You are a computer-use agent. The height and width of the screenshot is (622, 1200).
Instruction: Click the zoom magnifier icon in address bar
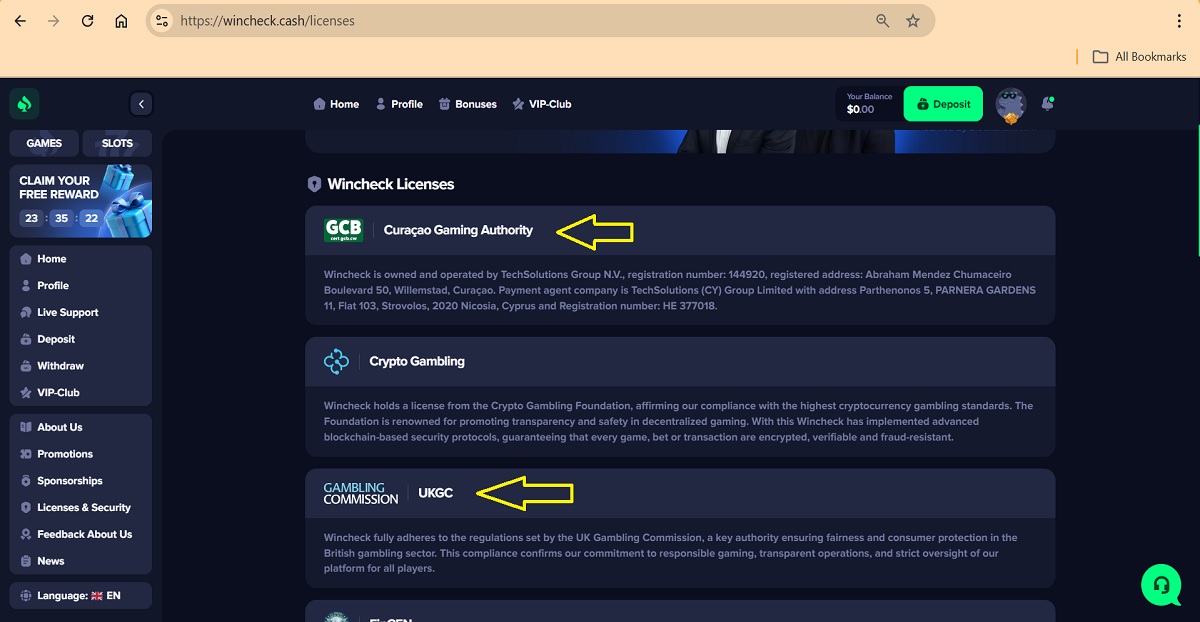pyautogui.click(x=882, y=21)
